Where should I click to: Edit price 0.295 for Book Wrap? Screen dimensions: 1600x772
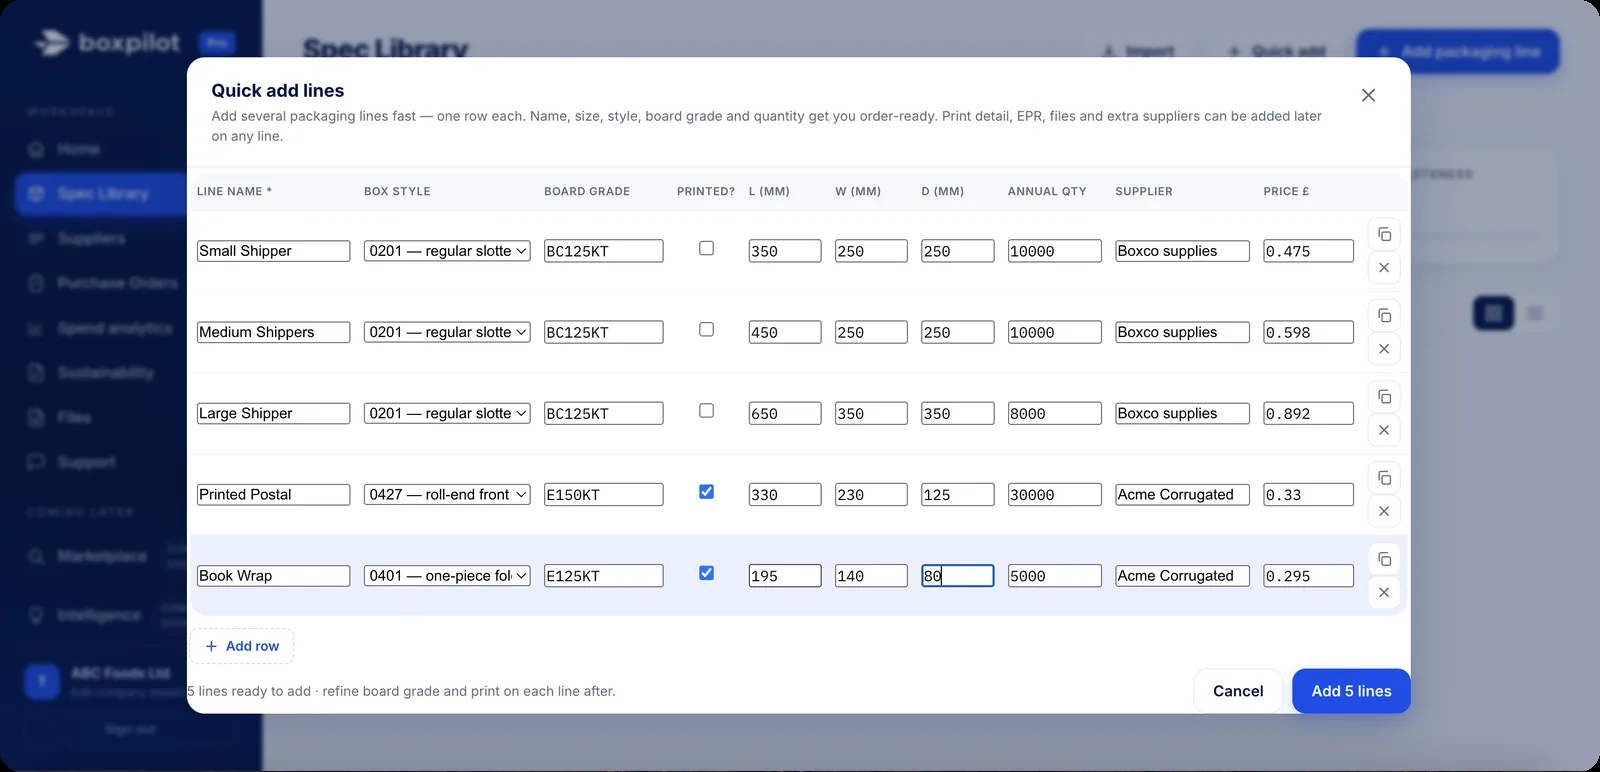pyautogui.click(x=1308, y=575)
